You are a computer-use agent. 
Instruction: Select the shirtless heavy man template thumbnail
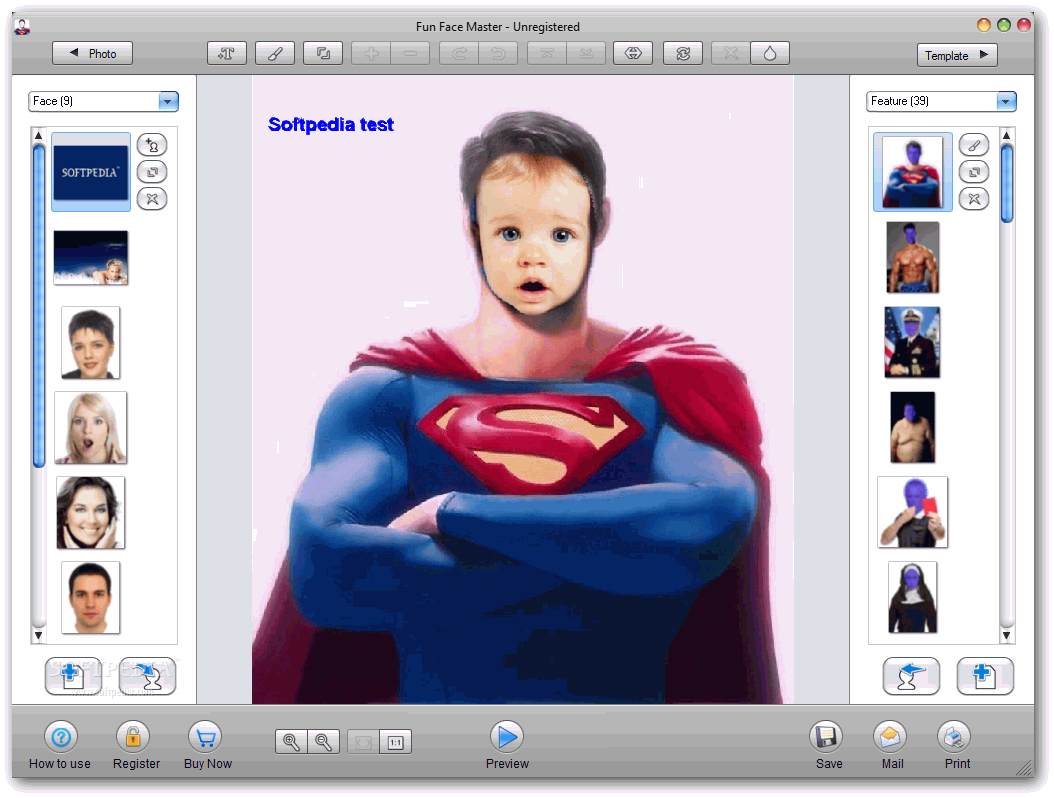pyautogui.click(x=913, y=428)
